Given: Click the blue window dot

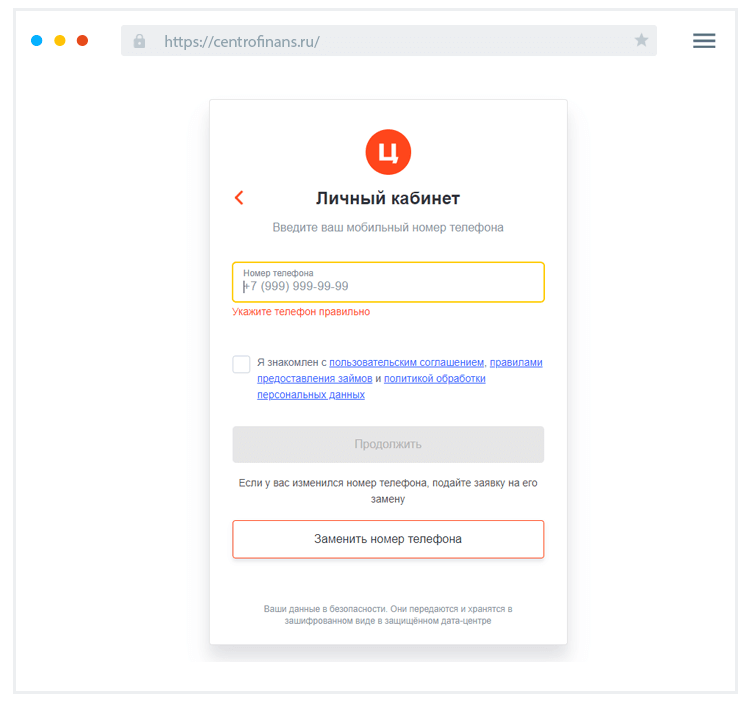Looking at the screenshot, I should click(x=37, y=41).
